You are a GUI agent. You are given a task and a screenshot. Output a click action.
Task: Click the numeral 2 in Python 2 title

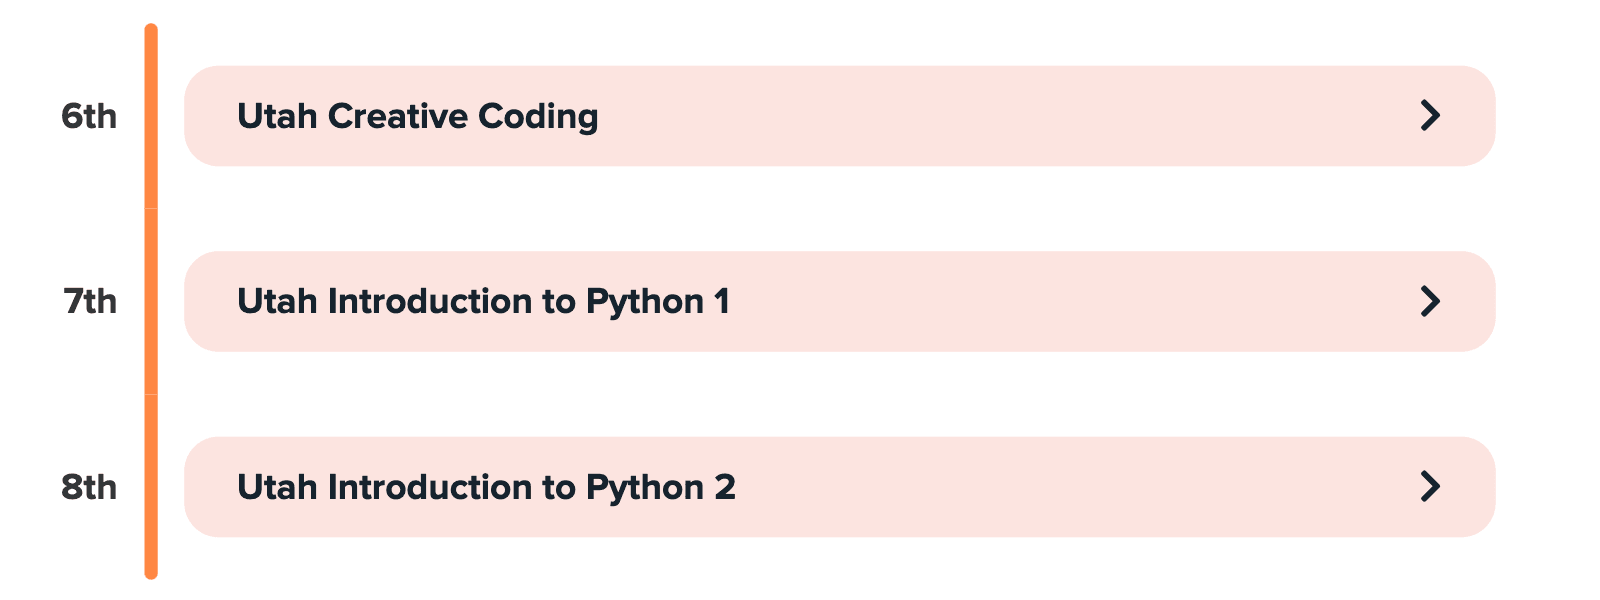pyautogui.click(x=725, y=487)
